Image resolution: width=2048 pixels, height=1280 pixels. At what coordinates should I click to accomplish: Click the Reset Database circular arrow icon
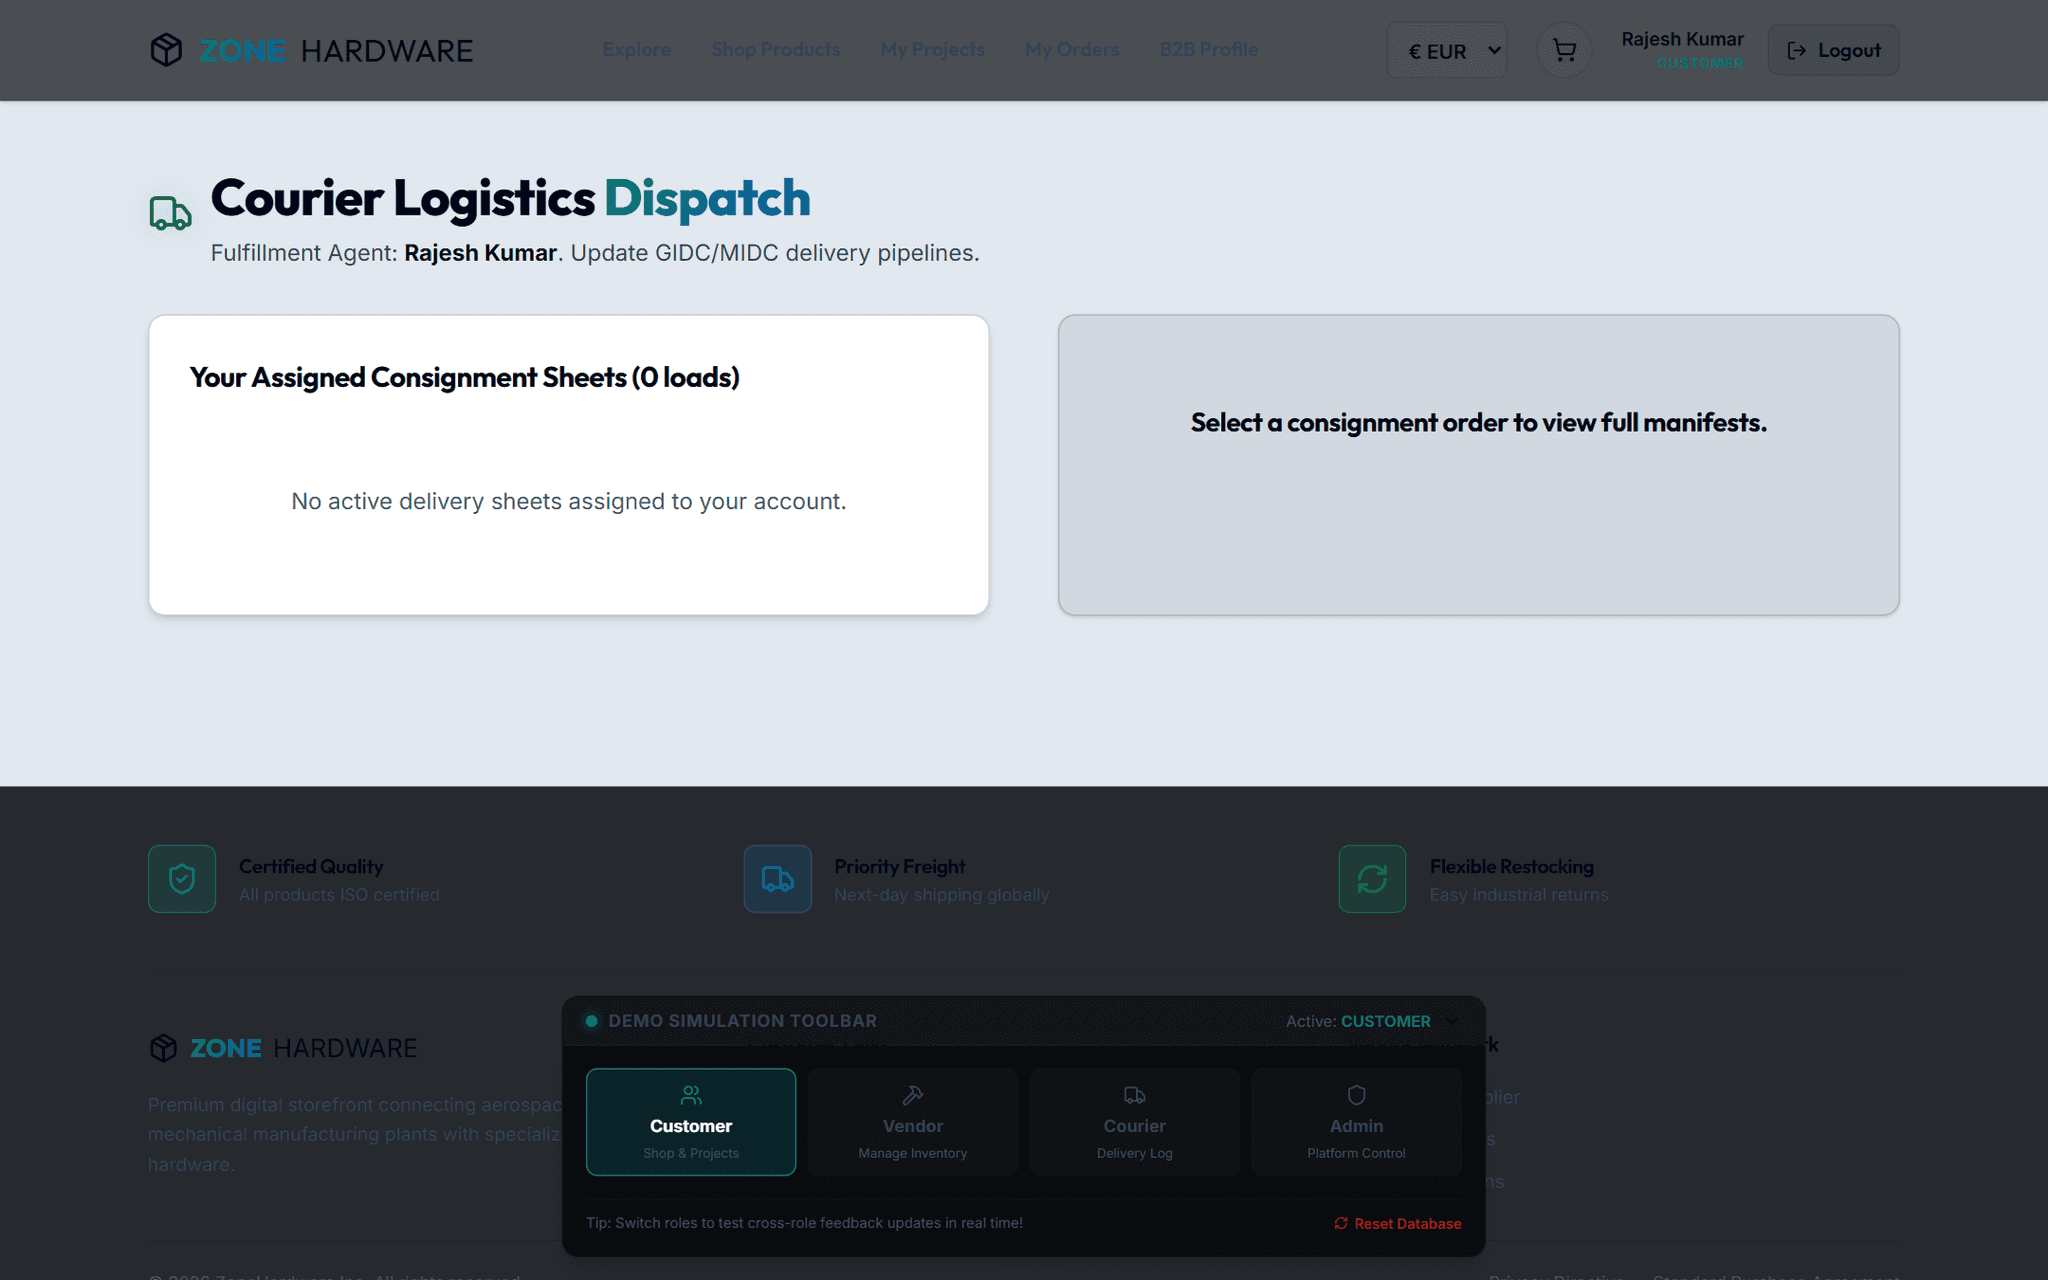tap(1341, 1223)
